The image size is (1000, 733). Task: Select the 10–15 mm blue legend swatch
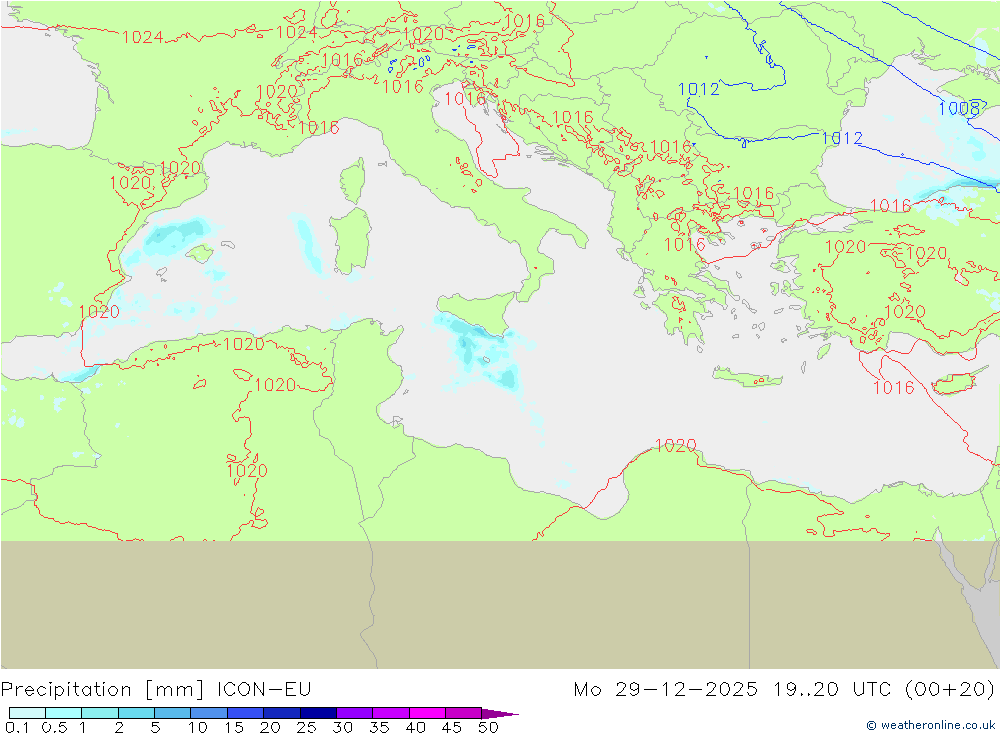[x=209, y=713]
